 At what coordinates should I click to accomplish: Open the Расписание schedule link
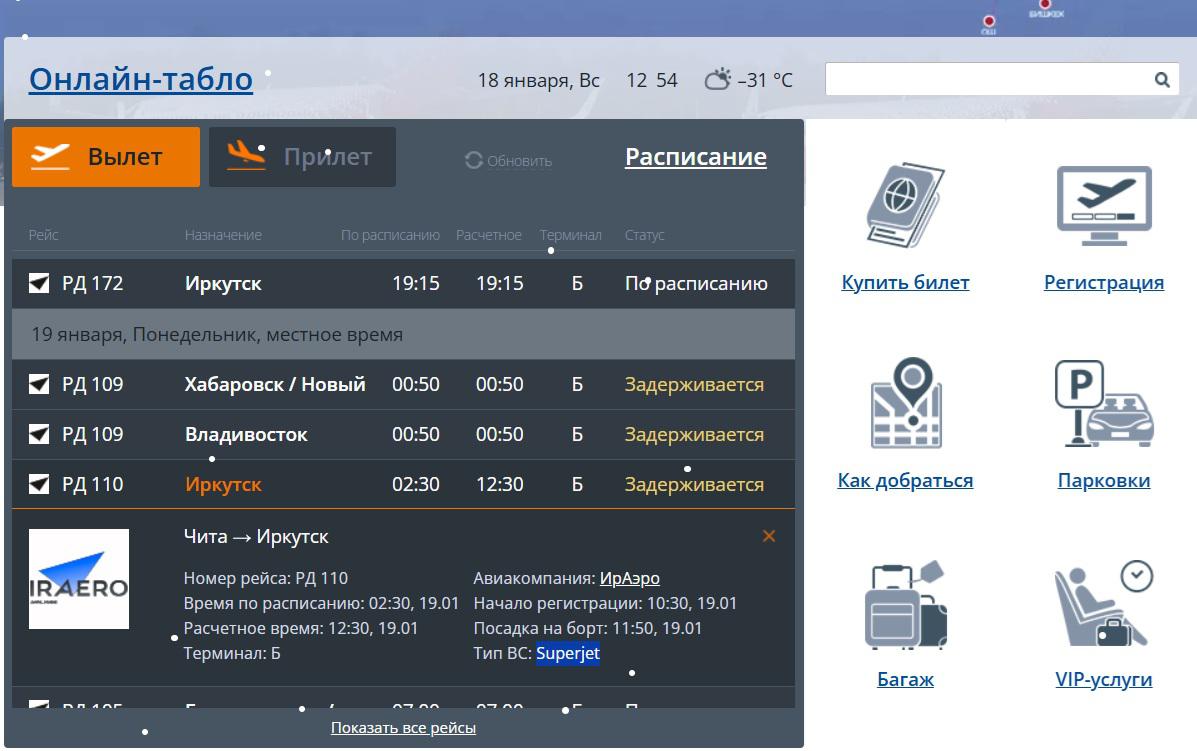pos(695,157)
